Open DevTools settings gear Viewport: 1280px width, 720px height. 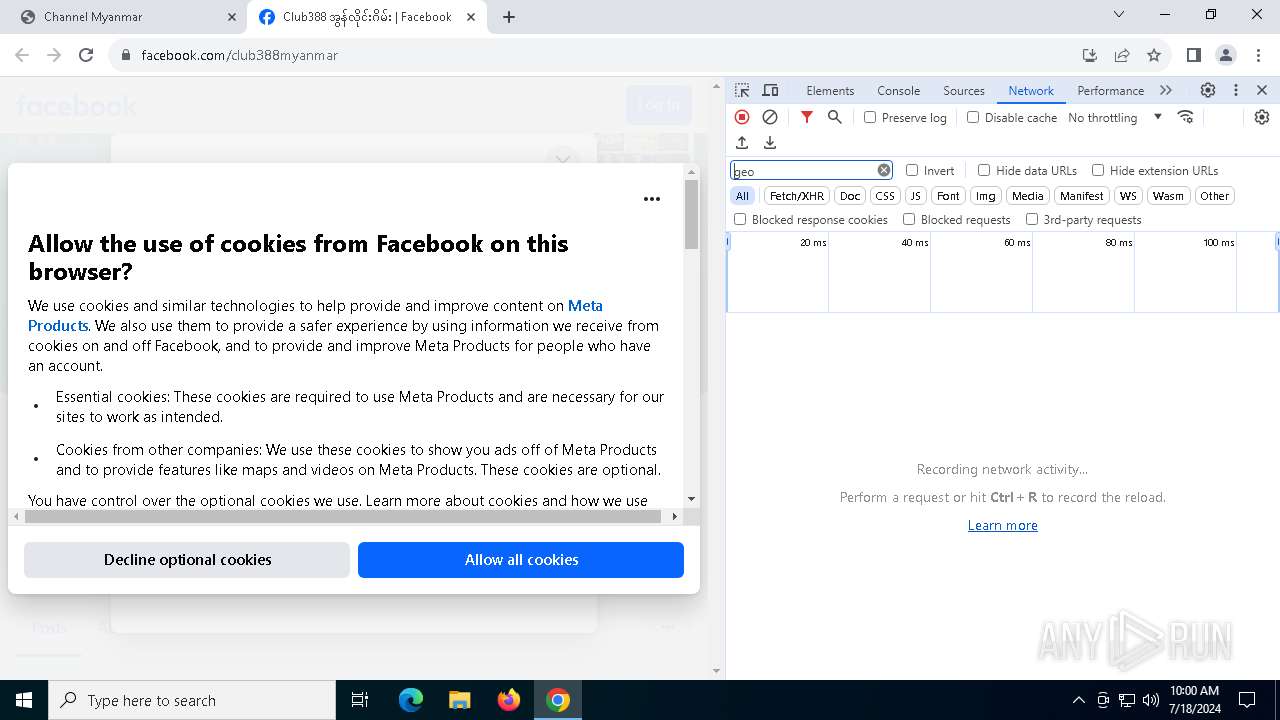coord(1208,90)
